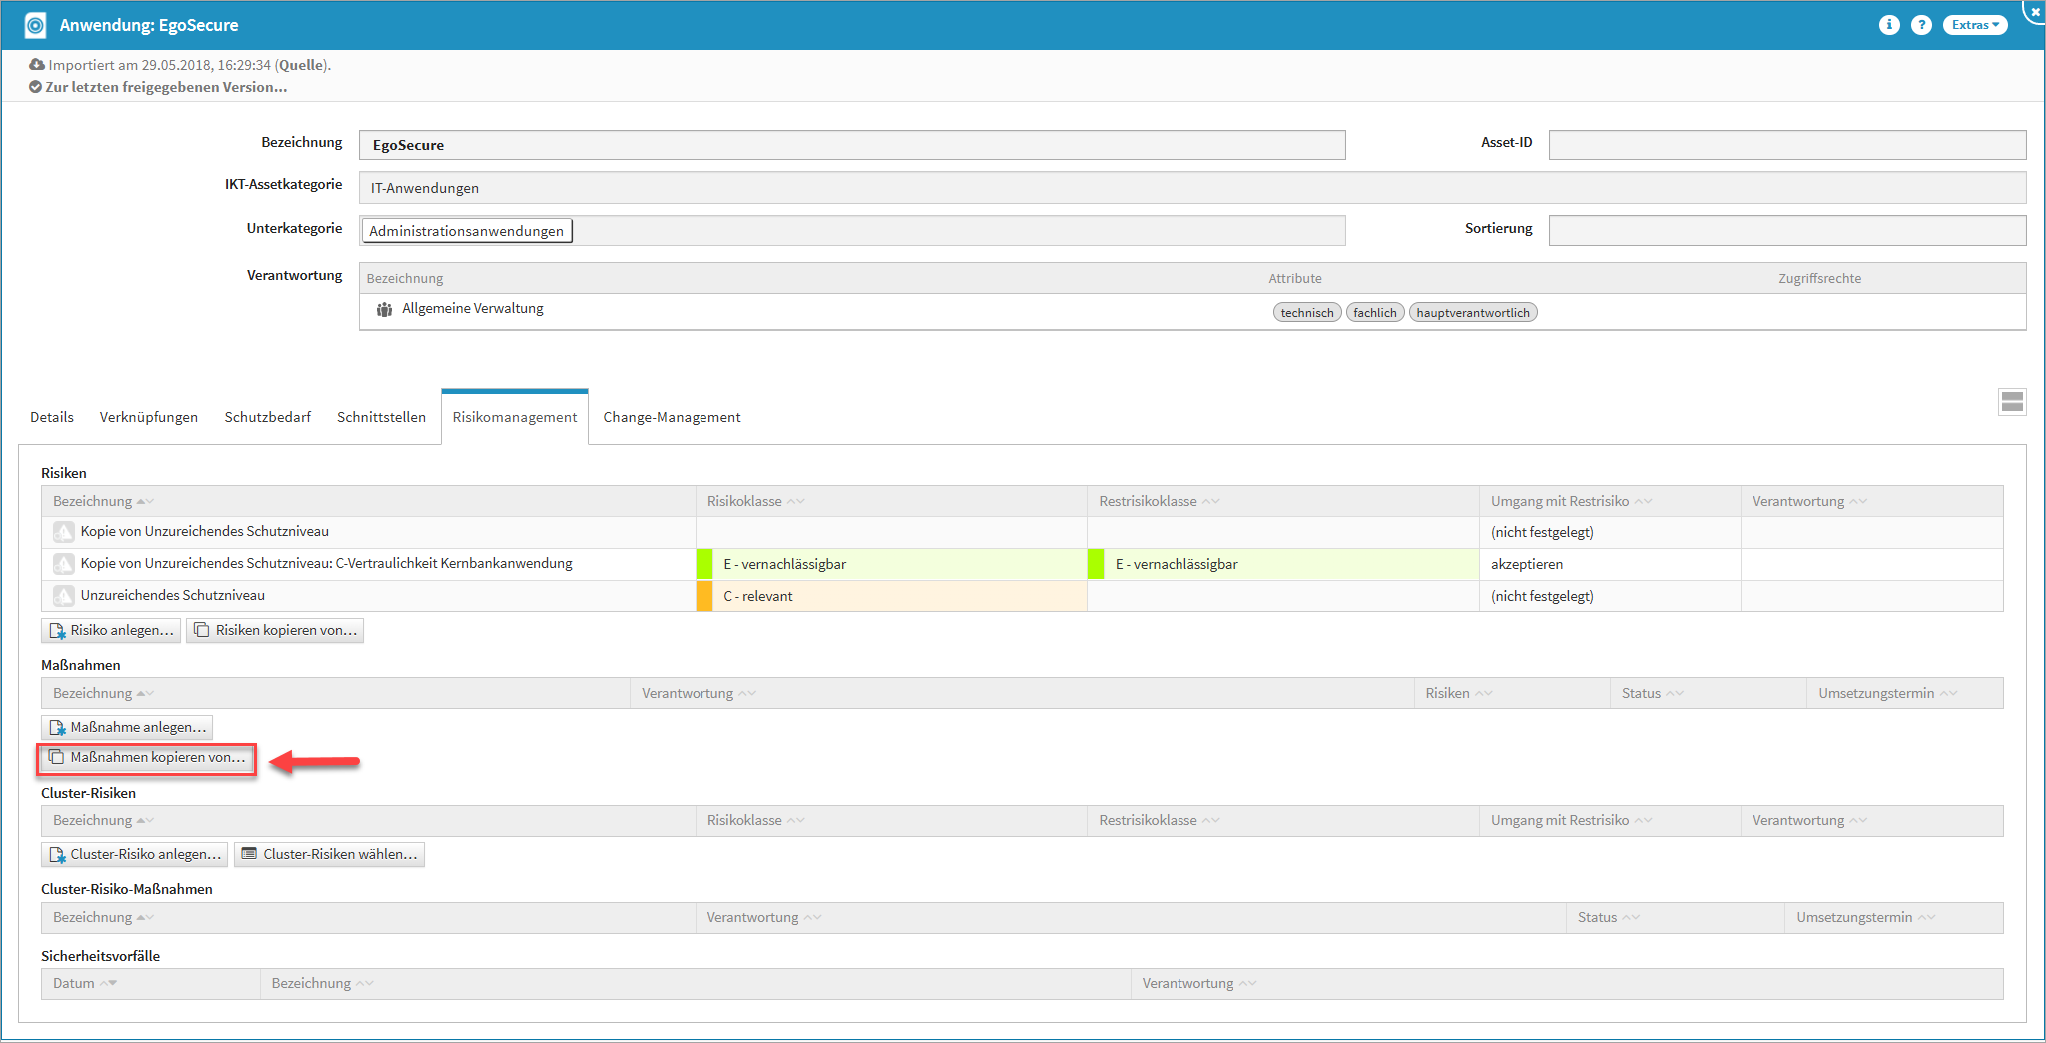The width and height of the screenshot is (2046, 1043).
Task: Click the Risiko anlegen button
Action: point(111,630)
